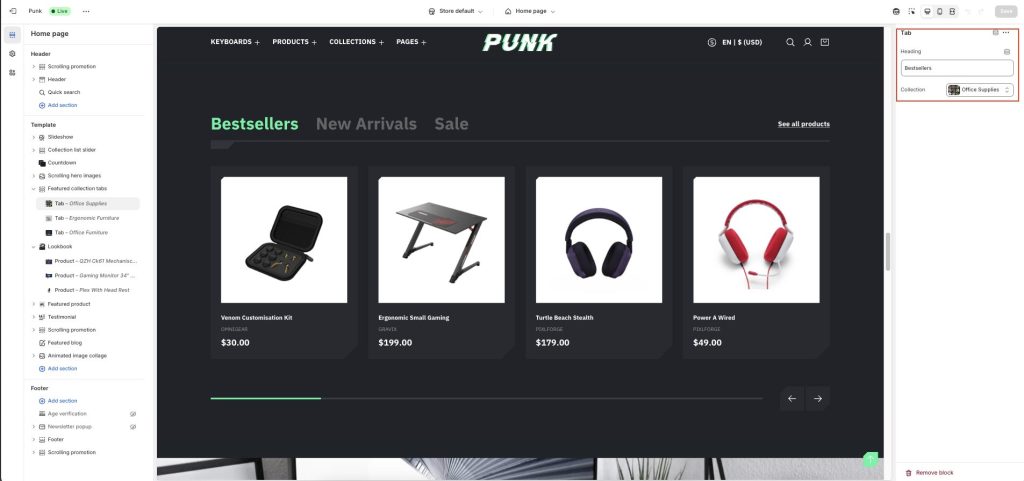Click the next arrow of product slider

pos(818,399)
